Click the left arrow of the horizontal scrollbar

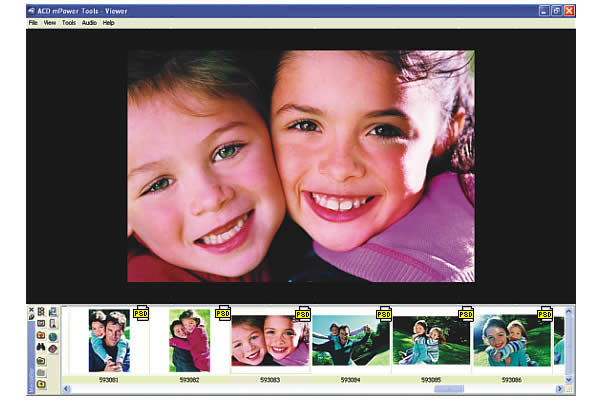pos(66,389)
